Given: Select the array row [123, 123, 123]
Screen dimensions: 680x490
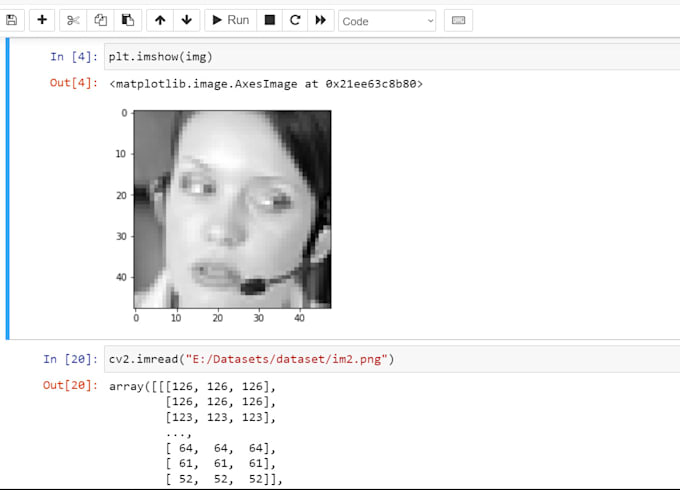Looking at the screenshot, I should (x=220, y=417).
